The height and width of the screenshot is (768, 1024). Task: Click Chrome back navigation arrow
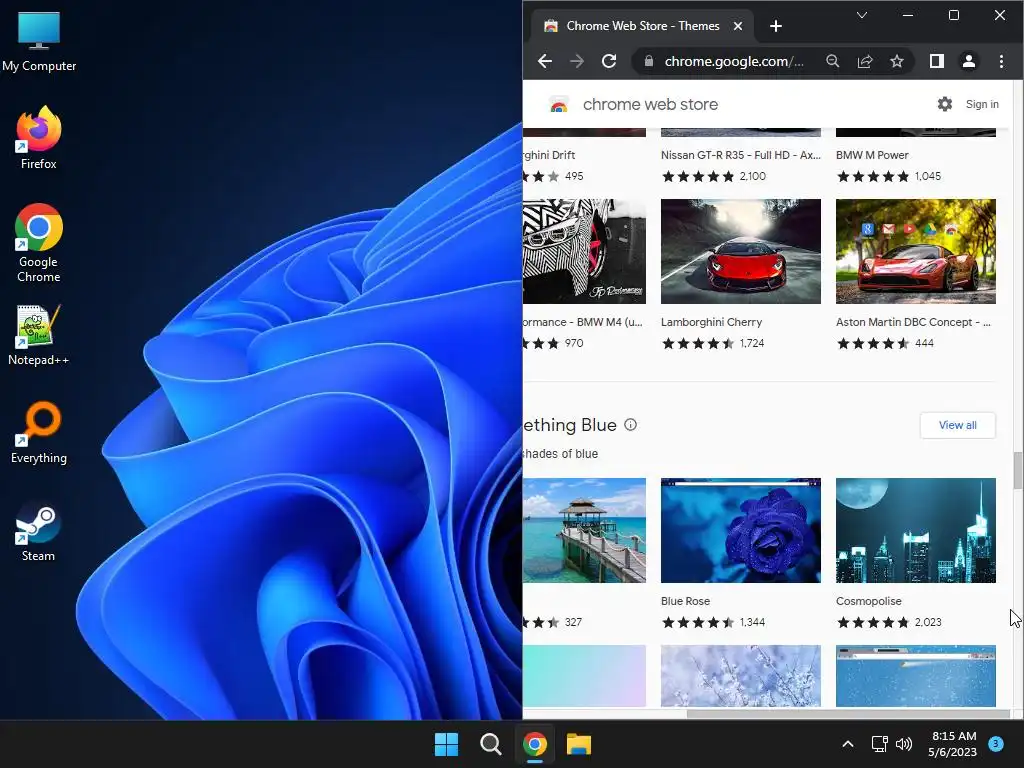point(545,61)
